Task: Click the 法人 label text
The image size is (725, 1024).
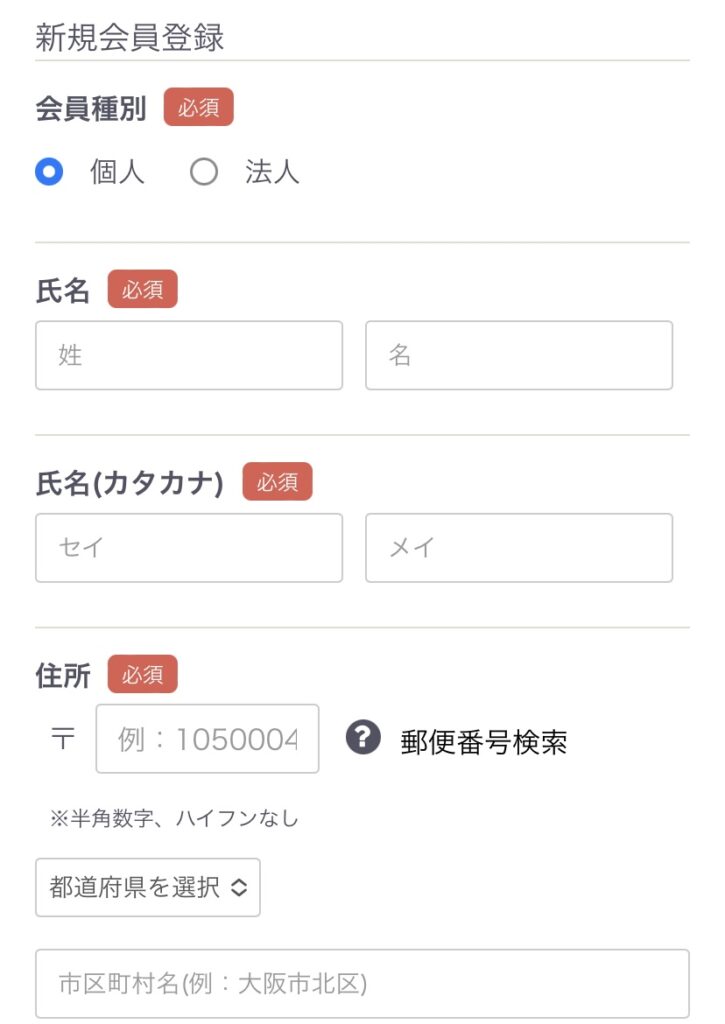Action: [x=272, y=172]
